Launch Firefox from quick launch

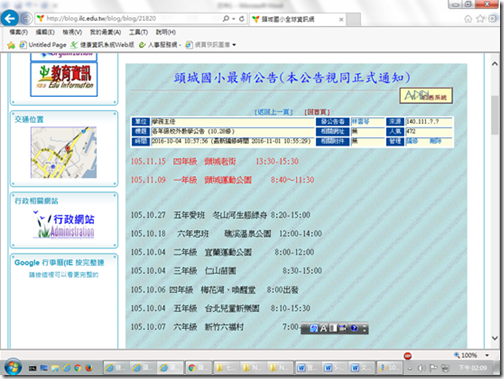tap(89, 368)
